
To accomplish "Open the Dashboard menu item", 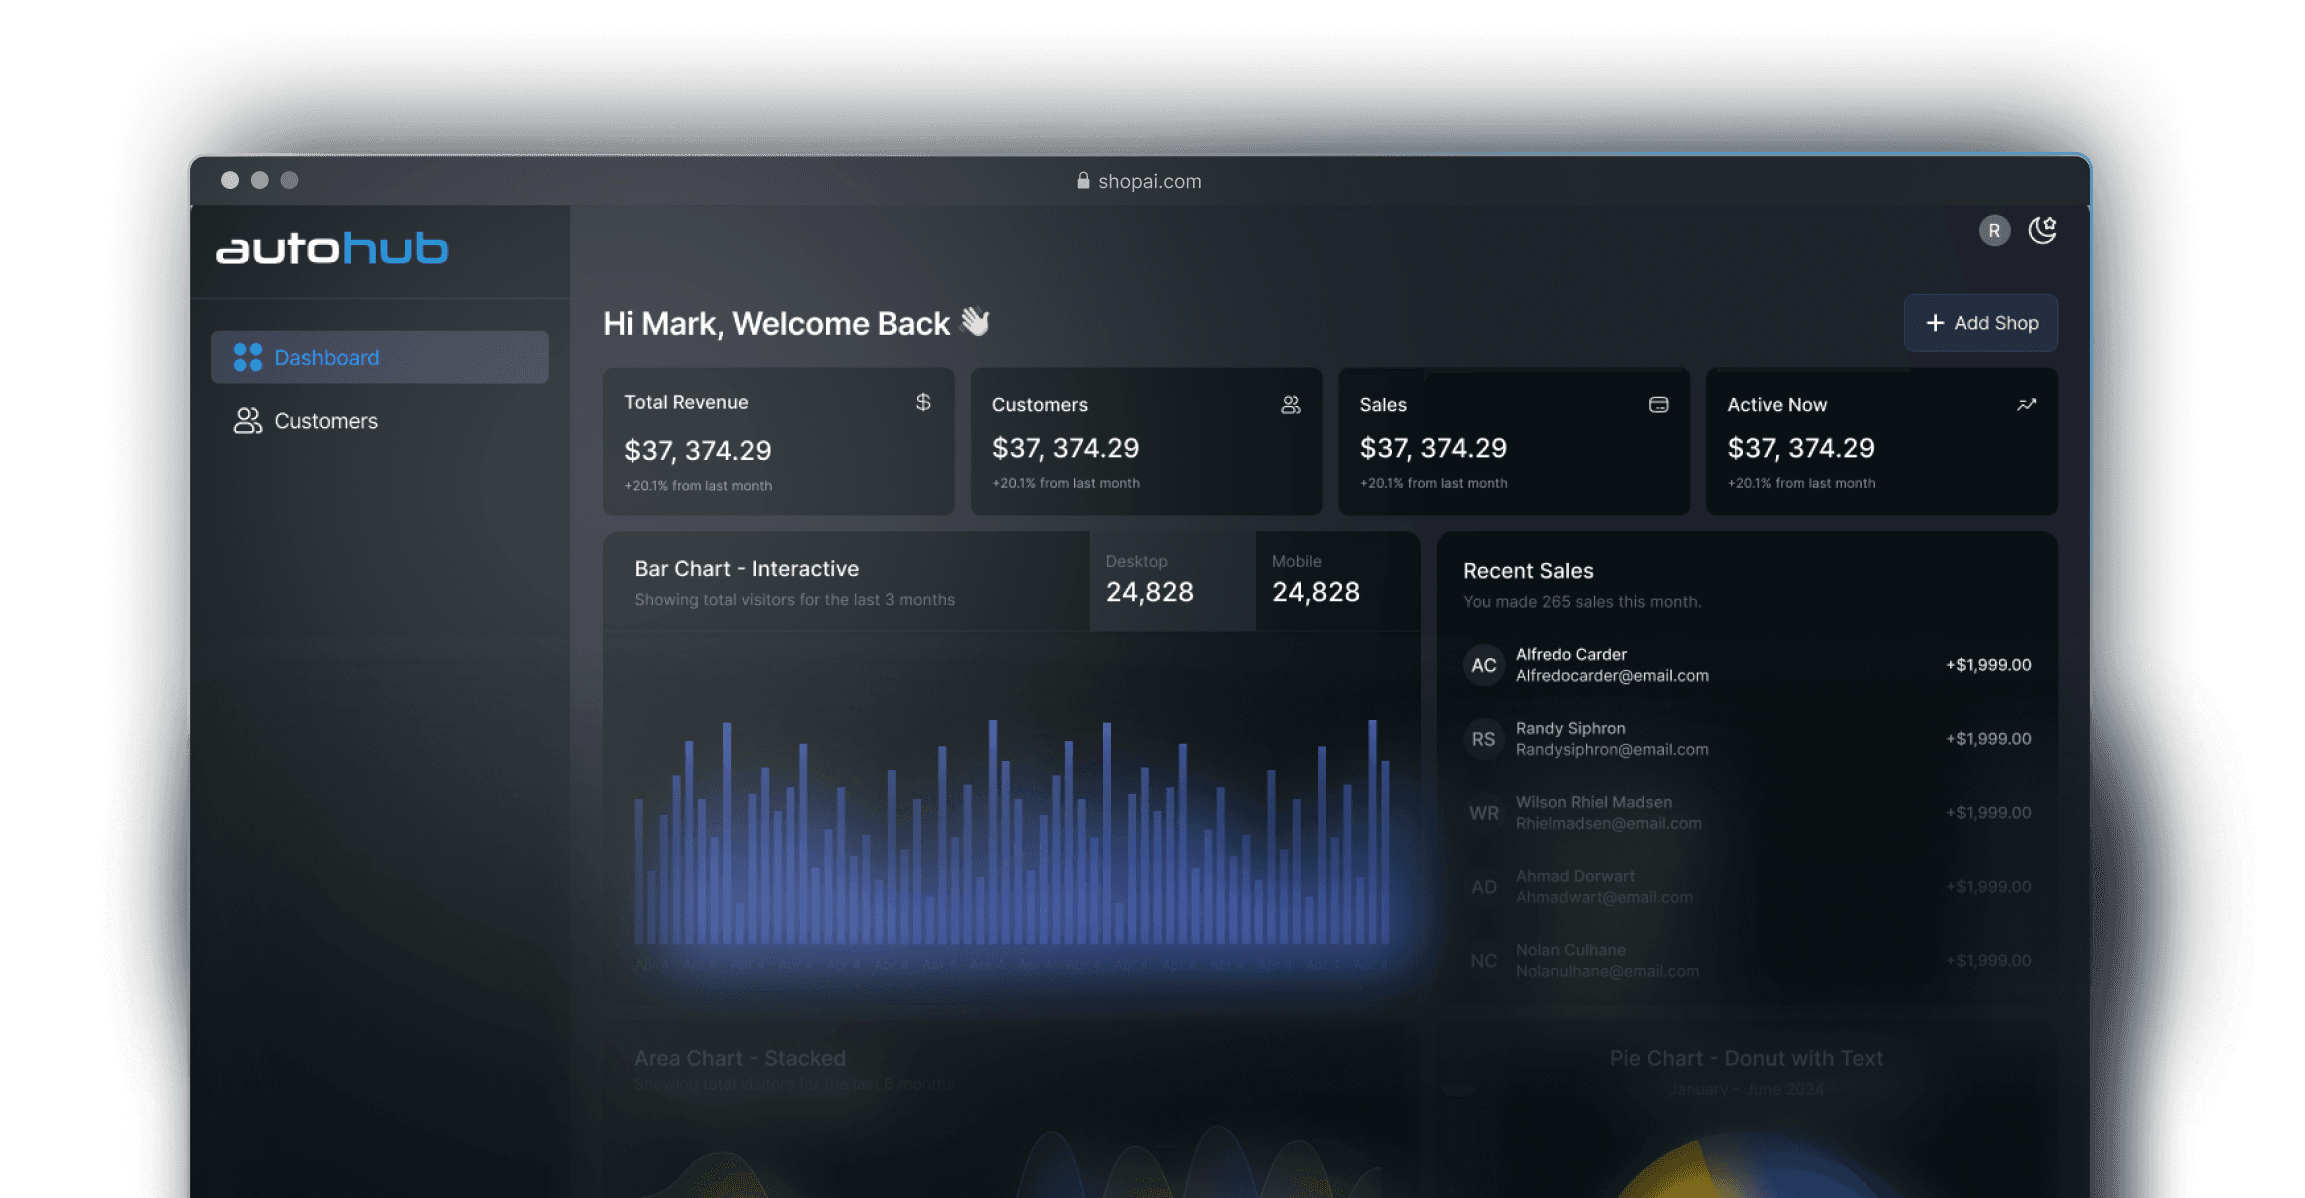I will pos(379,357).
